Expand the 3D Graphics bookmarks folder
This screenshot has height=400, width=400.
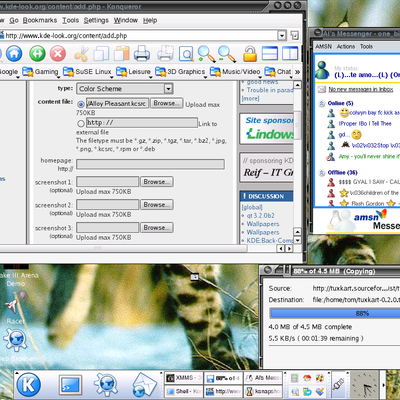click(180, 72)
